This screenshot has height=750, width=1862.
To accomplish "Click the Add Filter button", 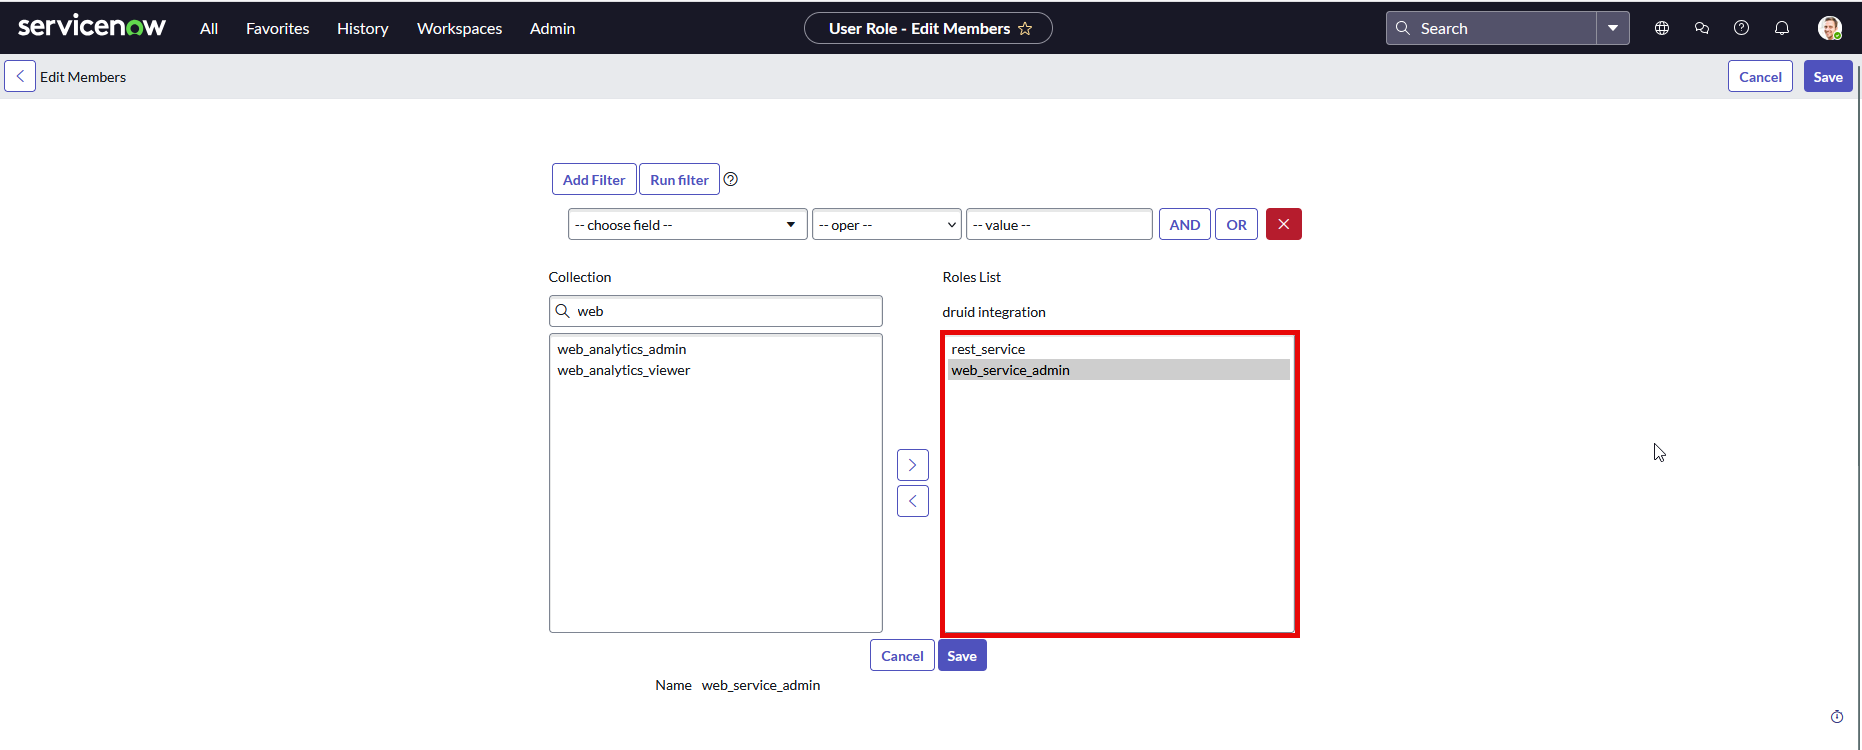I will click(x=594, y=180).
